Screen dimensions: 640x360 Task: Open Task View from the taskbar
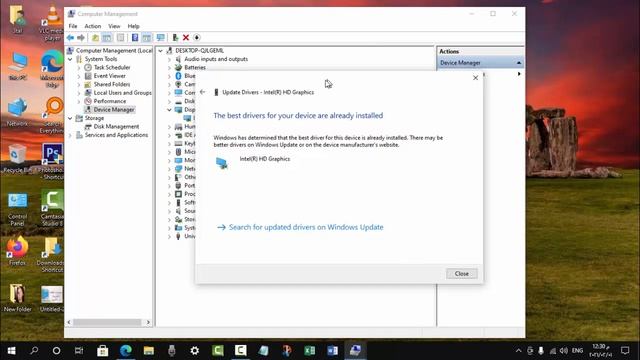pos(79,351)
